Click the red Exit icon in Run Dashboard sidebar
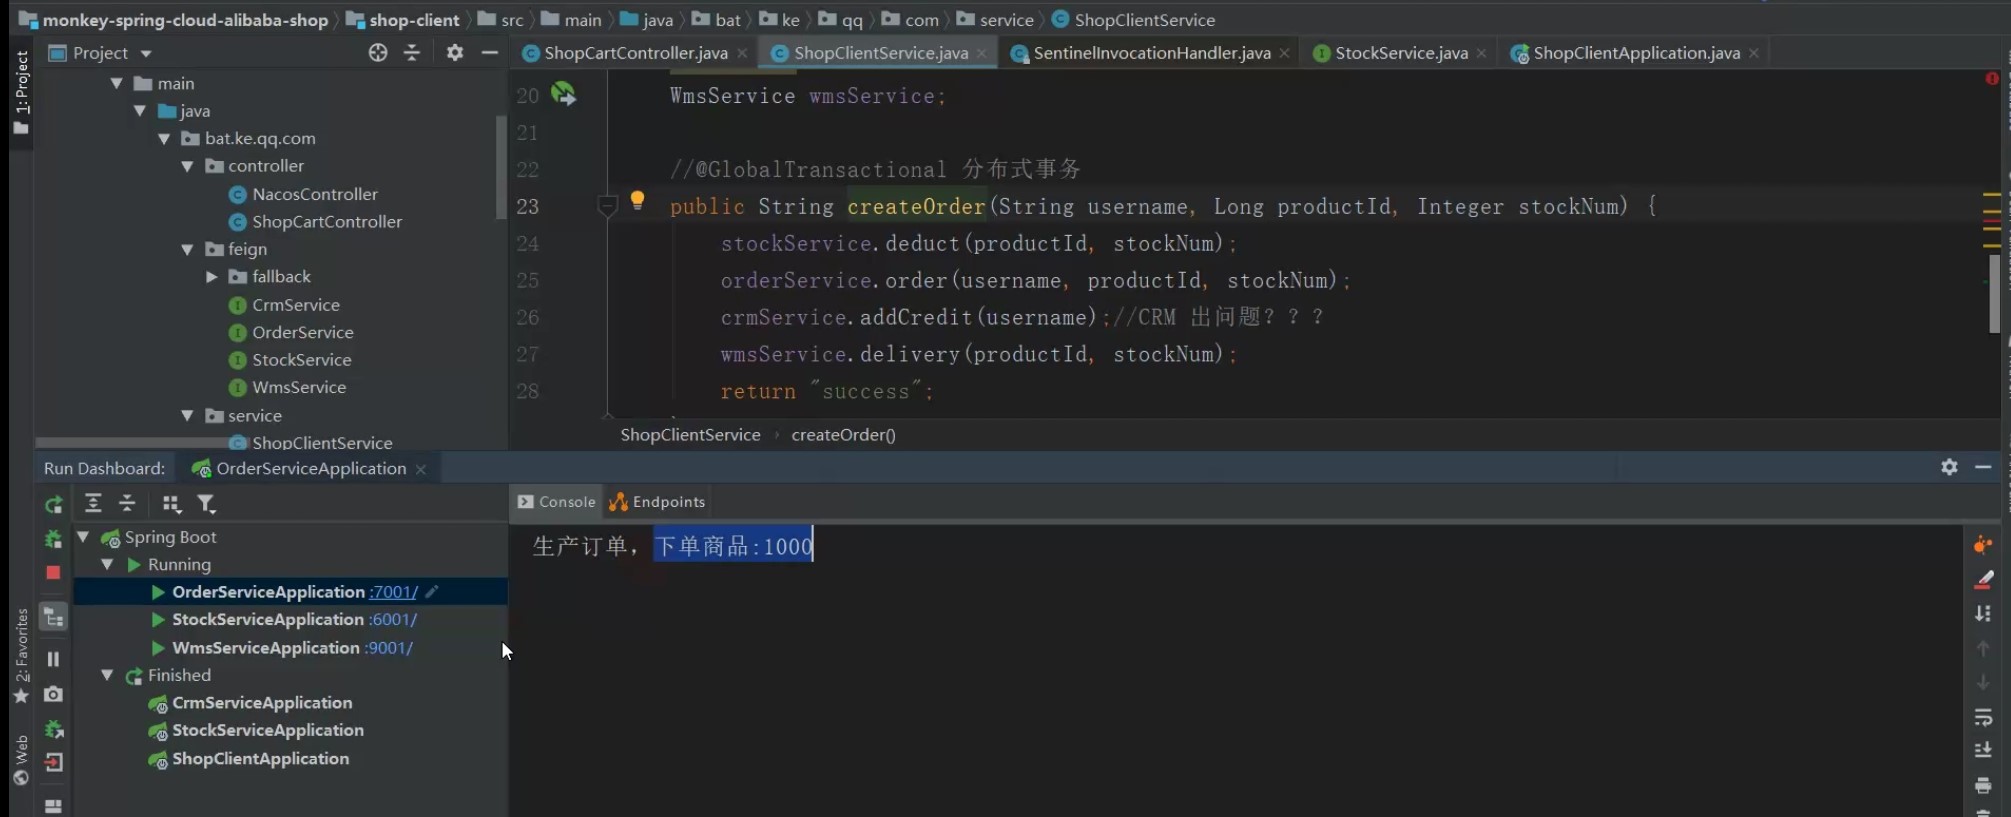Image resolution: width=2011 pixels, height=817 pixels. click(54, 763)
